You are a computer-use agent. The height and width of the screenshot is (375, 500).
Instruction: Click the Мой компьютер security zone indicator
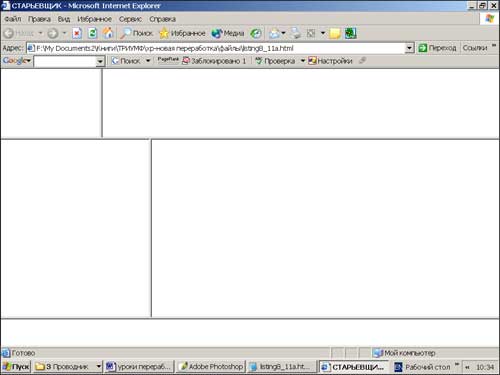[x=404, y=353]
